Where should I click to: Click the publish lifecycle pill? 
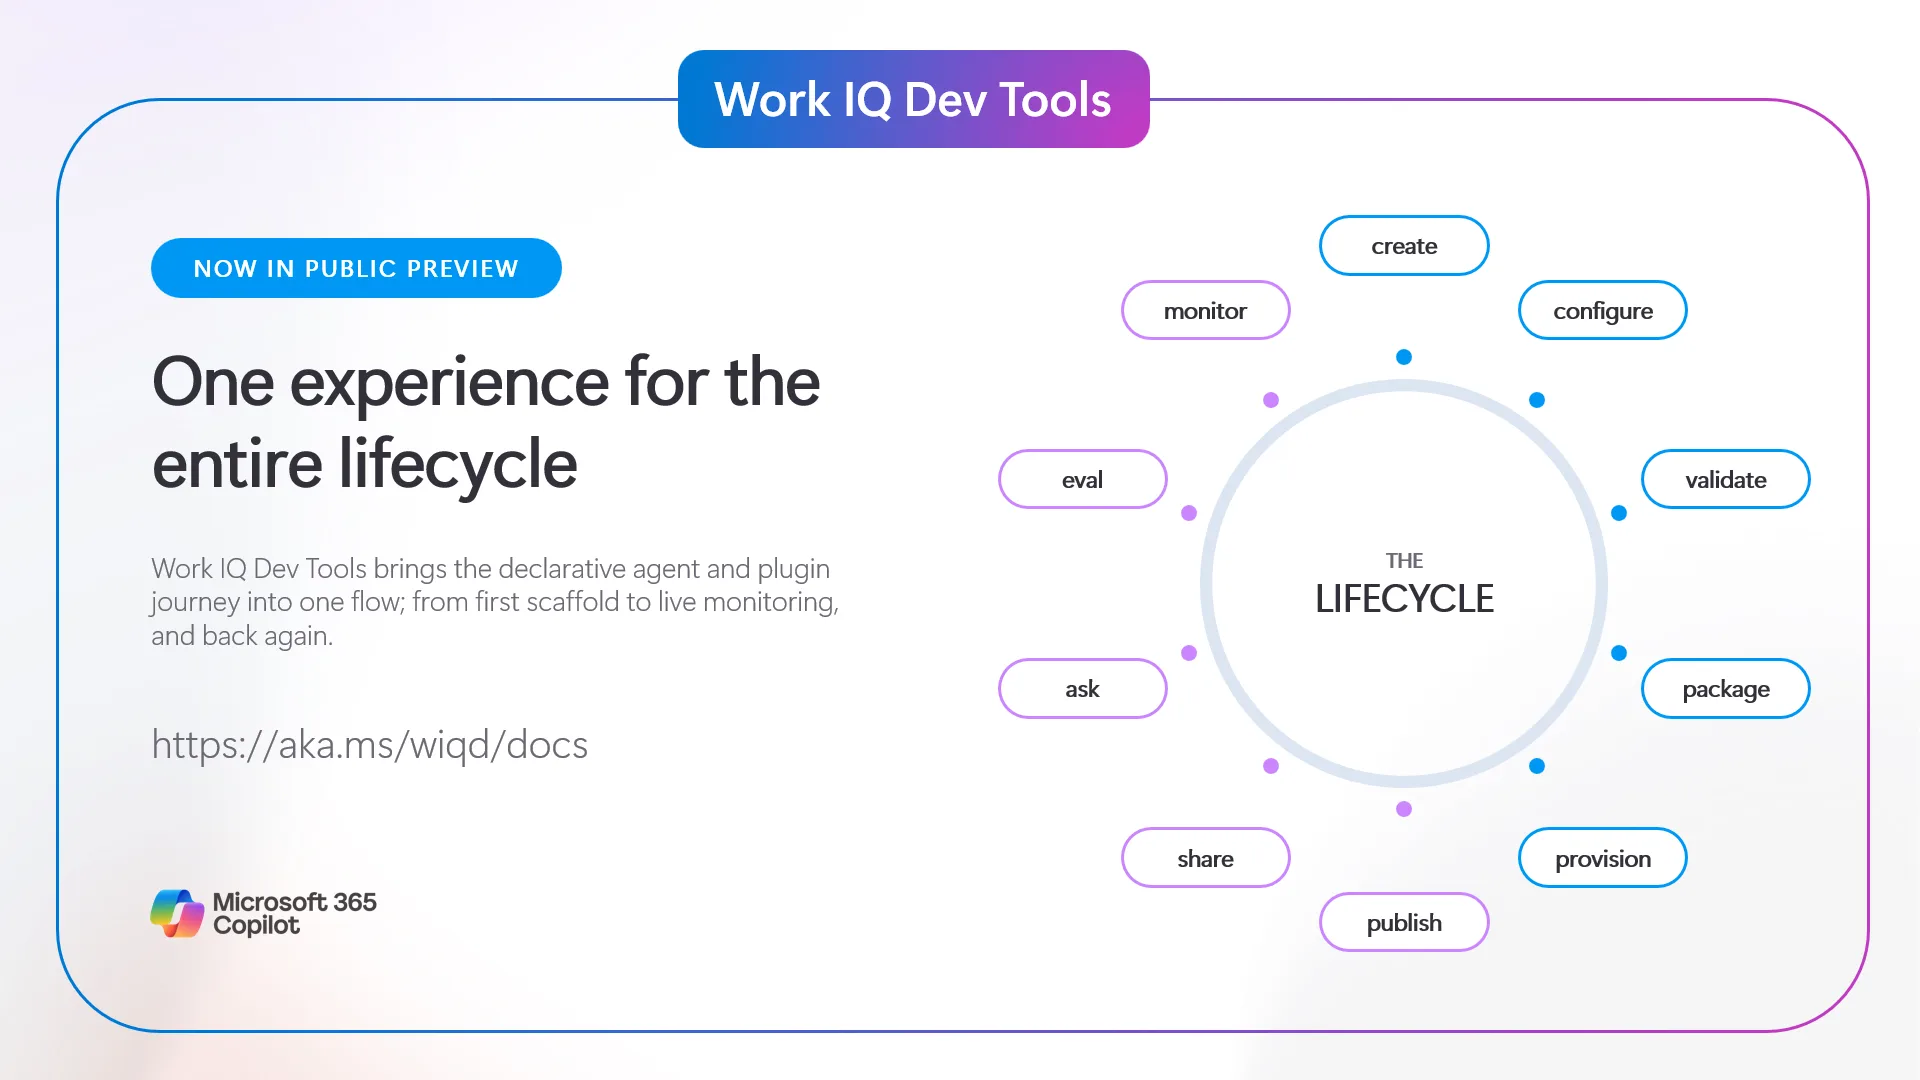coord(1404,922)
